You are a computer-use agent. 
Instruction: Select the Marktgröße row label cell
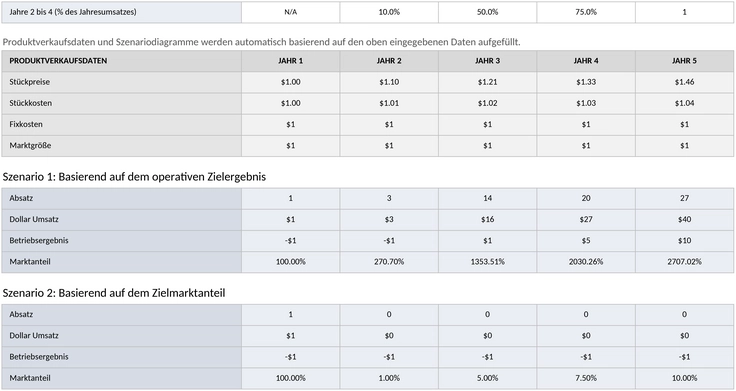122,146
